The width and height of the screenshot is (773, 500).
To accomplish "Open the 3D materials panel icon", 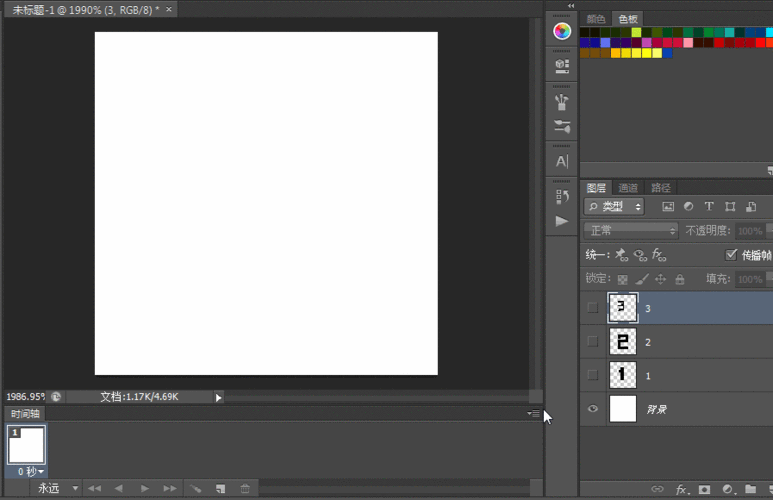I will tap(562, 66).
